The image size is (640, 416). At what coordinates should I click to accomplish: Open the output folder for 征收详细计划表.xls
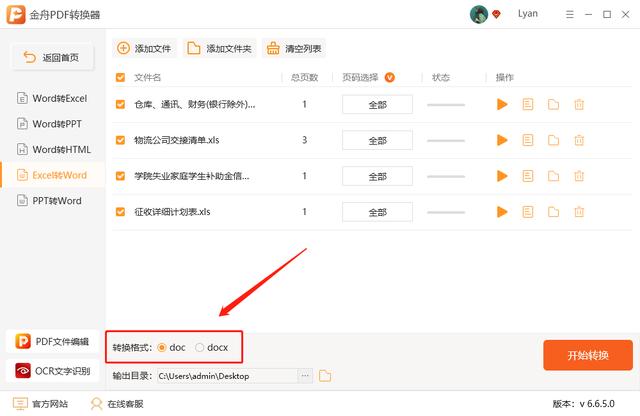click(553, 212)
